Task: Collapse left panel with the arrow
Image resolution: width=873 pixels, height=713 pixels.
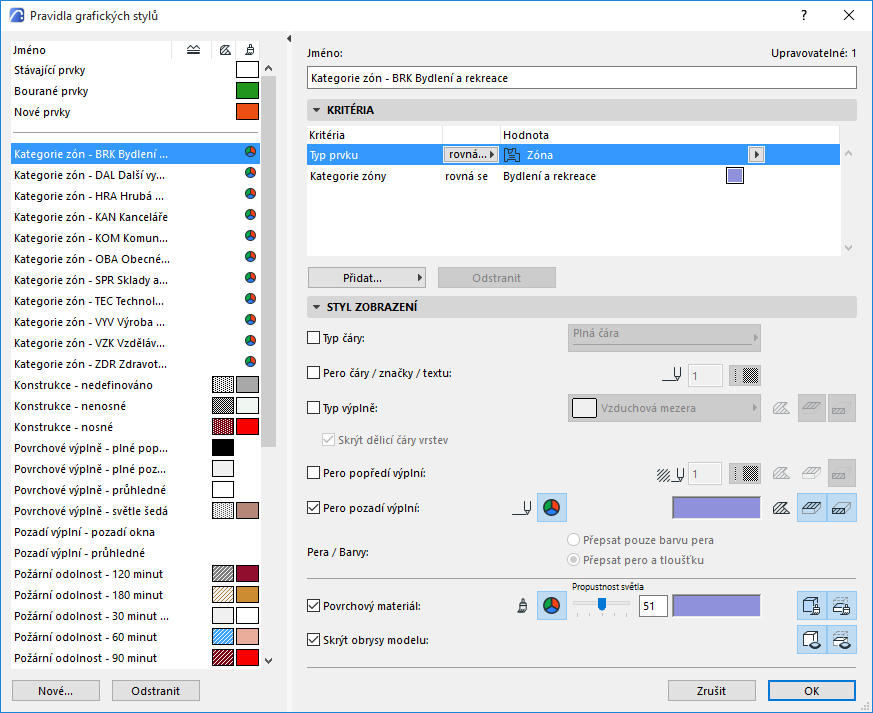Action: [x=289, y=38]
